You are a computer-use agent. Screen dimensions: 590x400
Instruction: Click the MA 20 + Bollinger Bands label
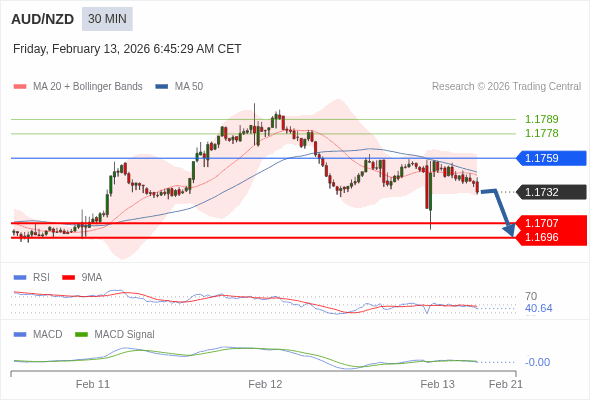88,87
